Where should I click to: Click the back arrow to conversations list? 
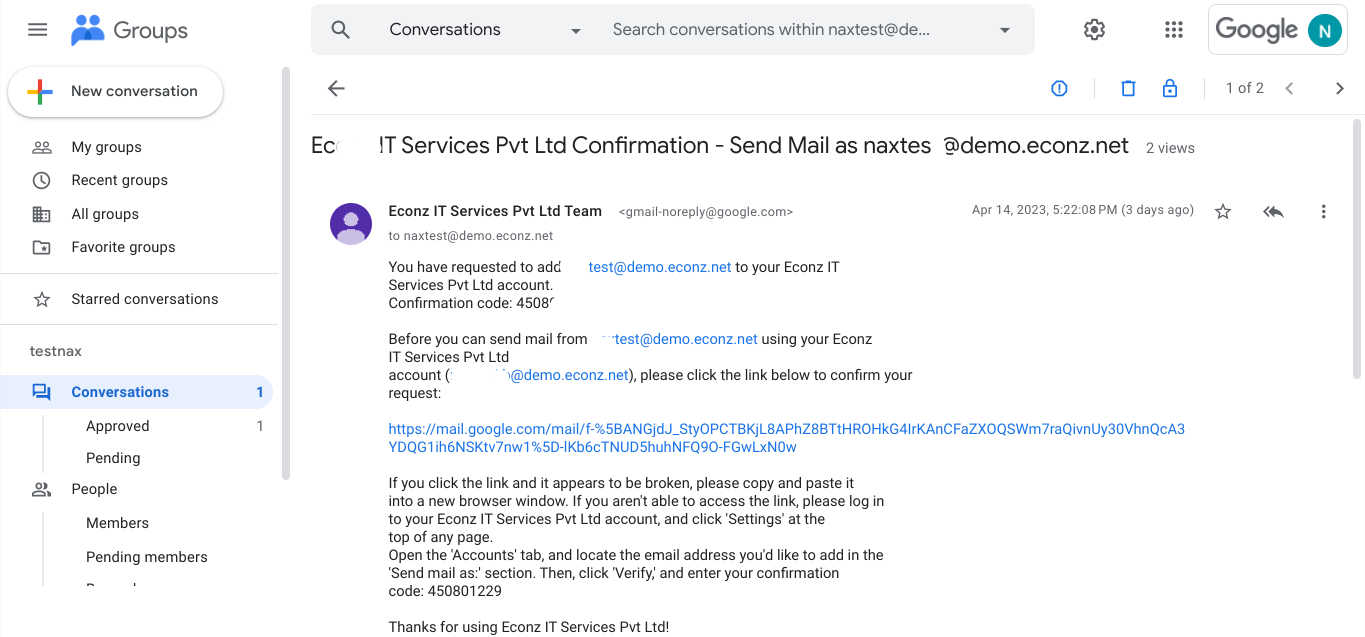[336, 89]
